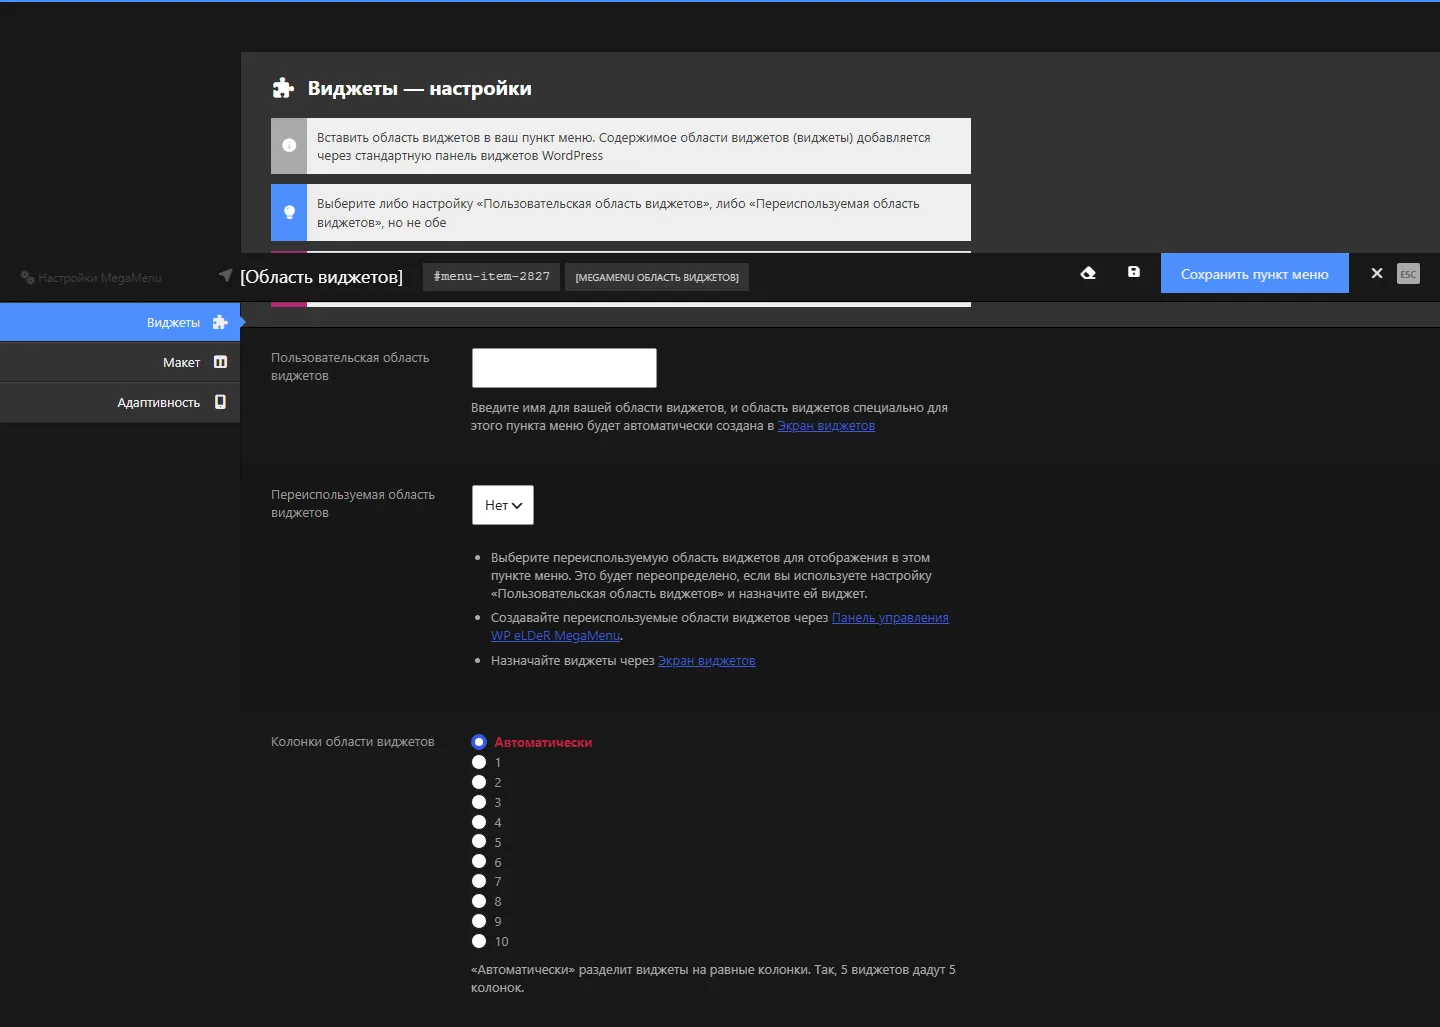Select 9 columns radio button
1440x1027 pixels.
(479, 921)
